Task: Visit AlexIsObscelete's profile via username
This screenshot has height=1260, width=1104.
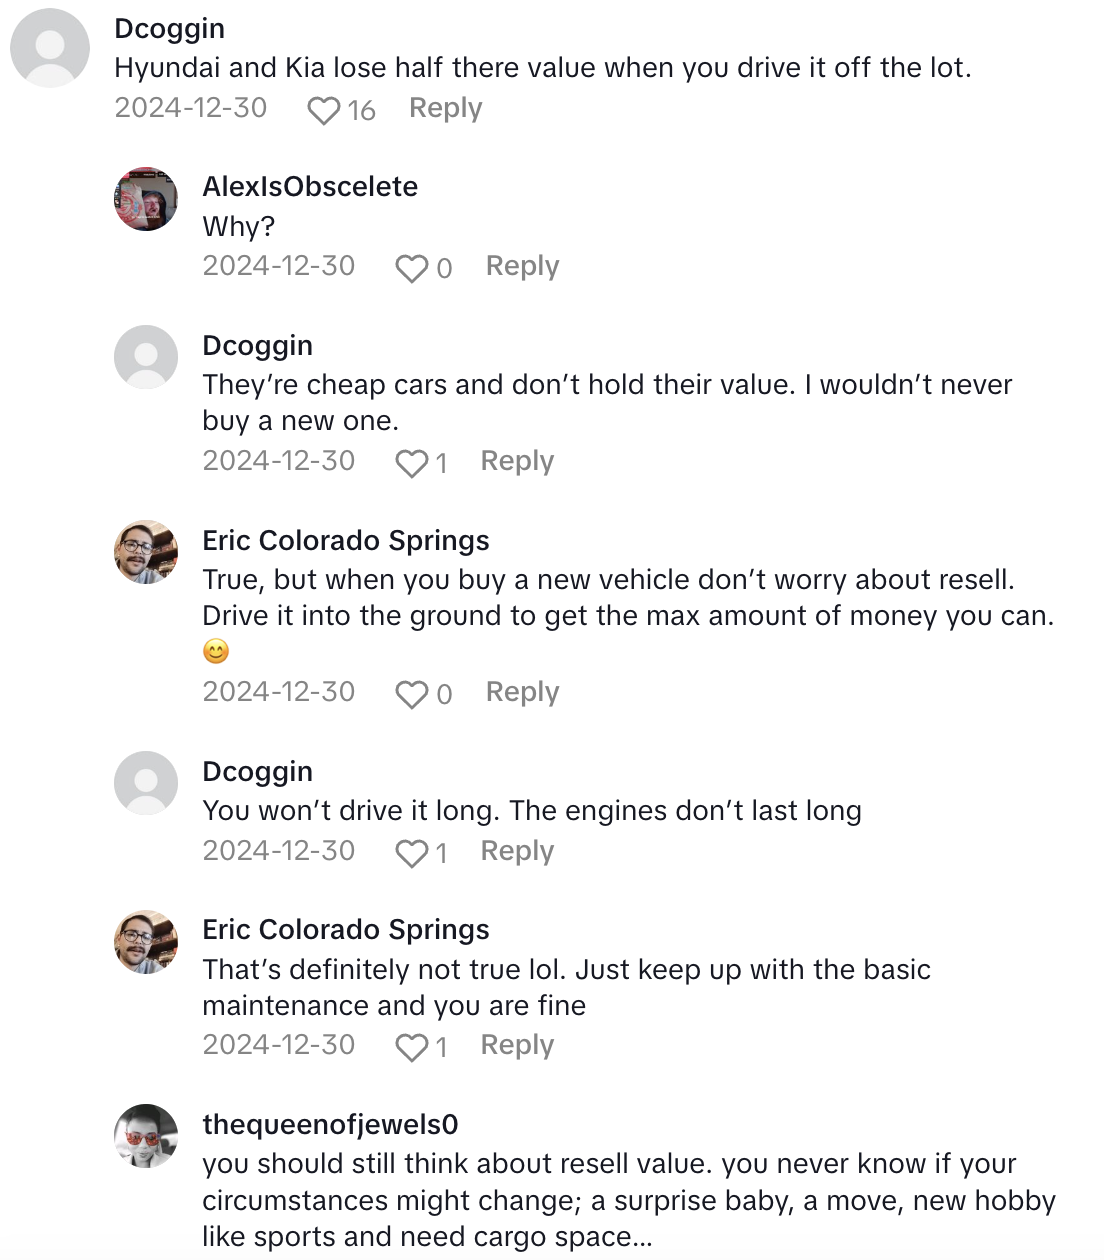Action: coord(310,186)
